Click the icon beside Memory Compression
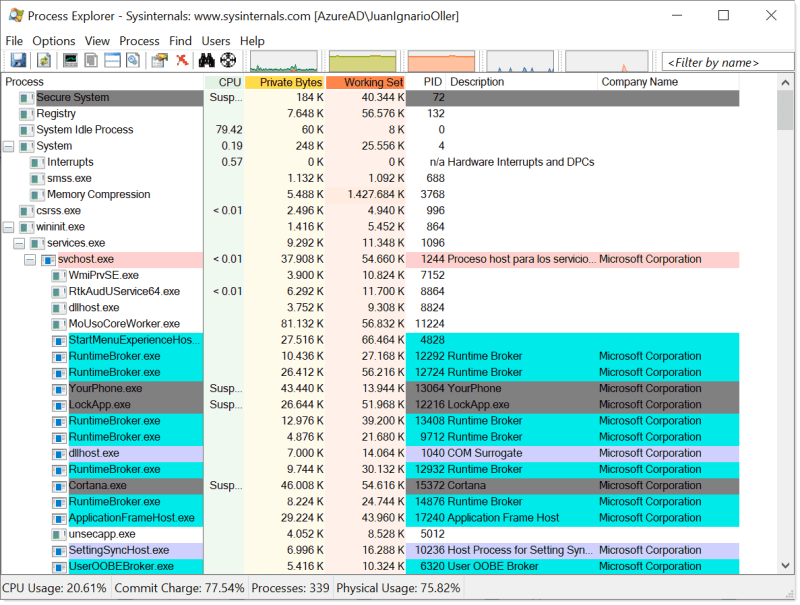Viewport: 800px width, 605px height. 37,195
